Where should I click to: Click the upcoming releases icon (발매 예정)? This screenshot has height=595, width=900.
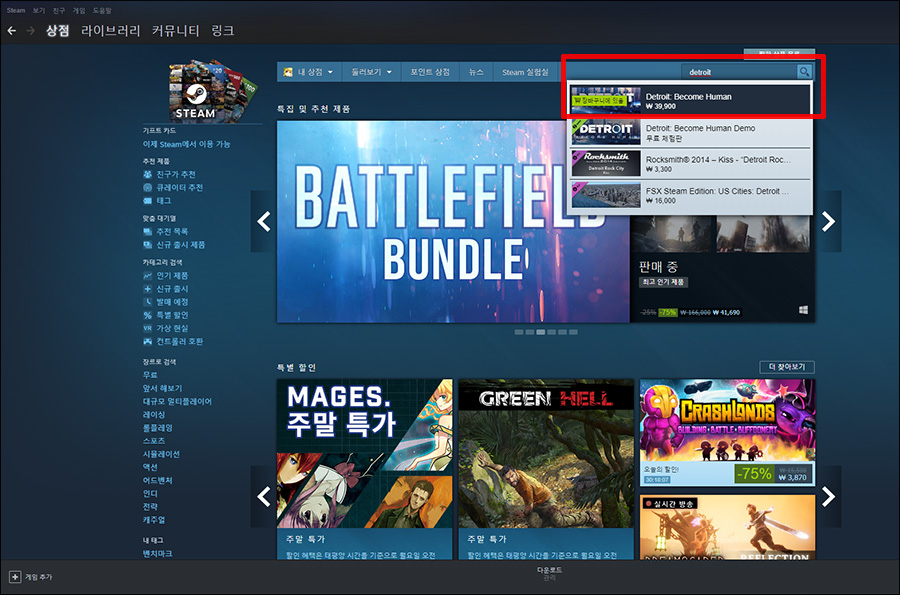tap(148, 302)
